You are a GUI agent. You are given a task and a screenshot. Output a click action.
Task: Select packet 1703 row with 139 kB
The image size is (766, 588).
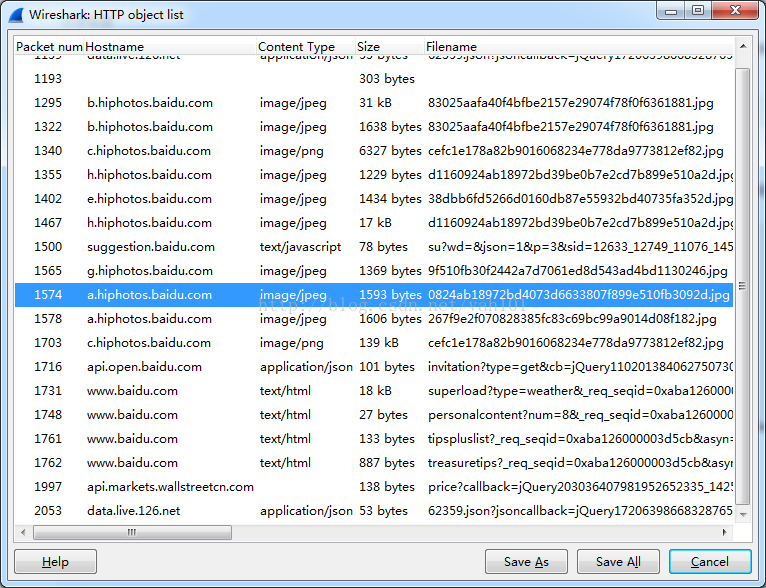pos(374,342)
